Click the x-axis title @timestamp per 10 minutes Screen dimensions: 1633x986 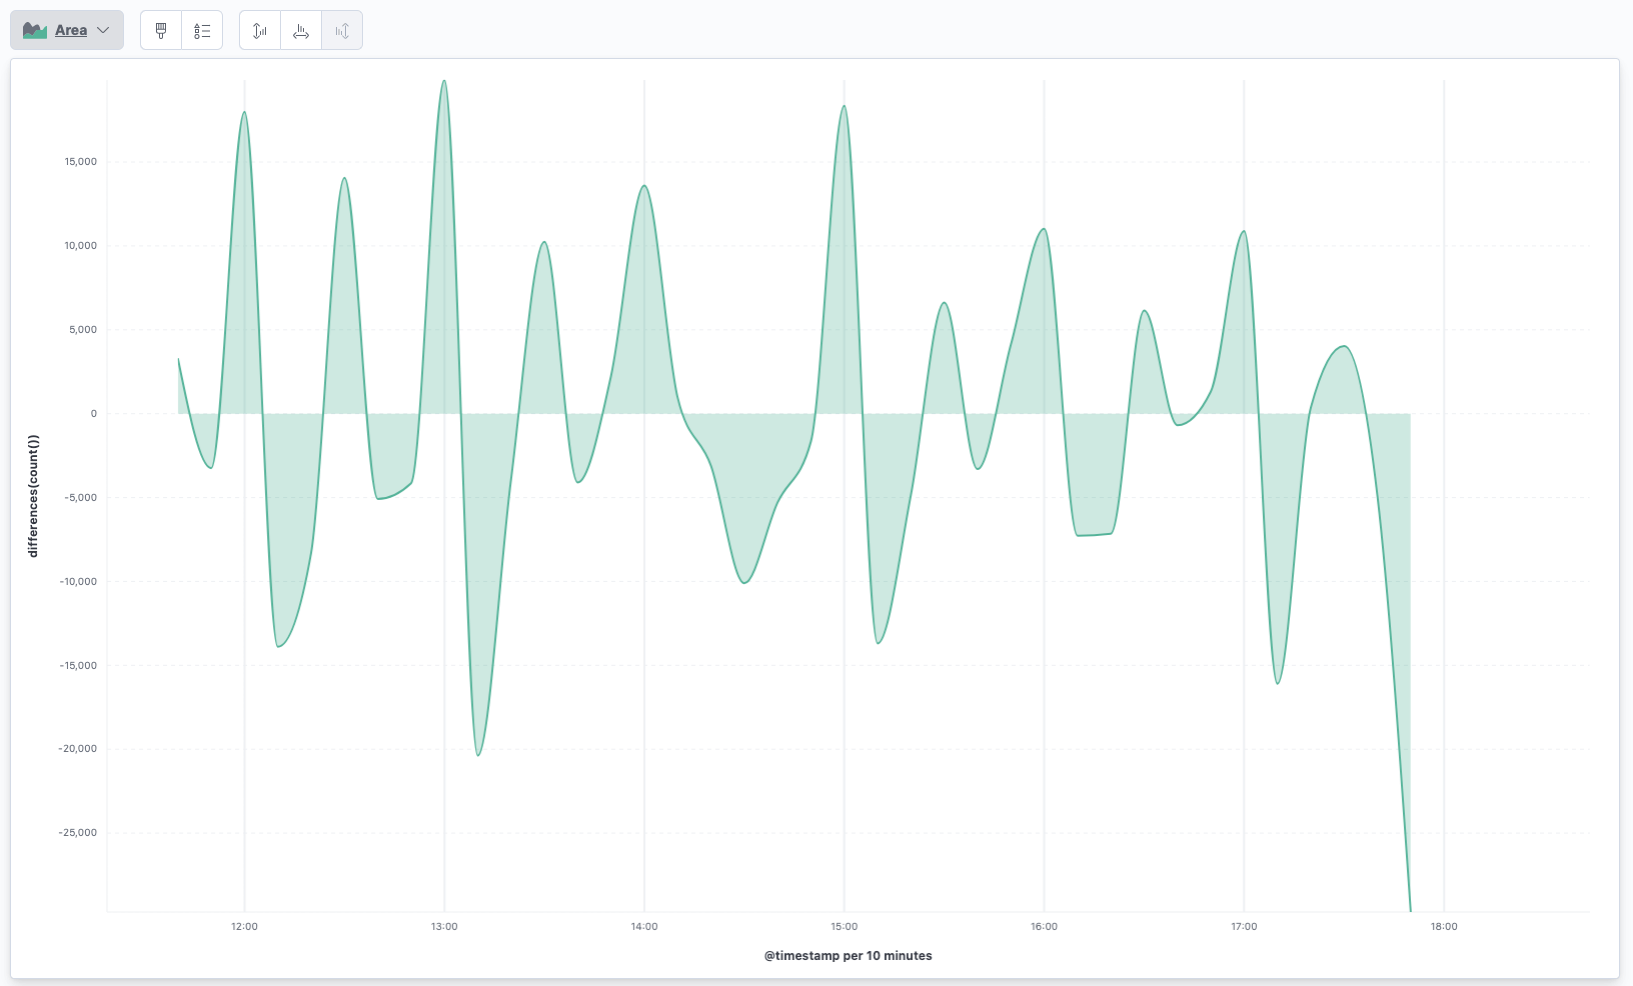[848, 956]
